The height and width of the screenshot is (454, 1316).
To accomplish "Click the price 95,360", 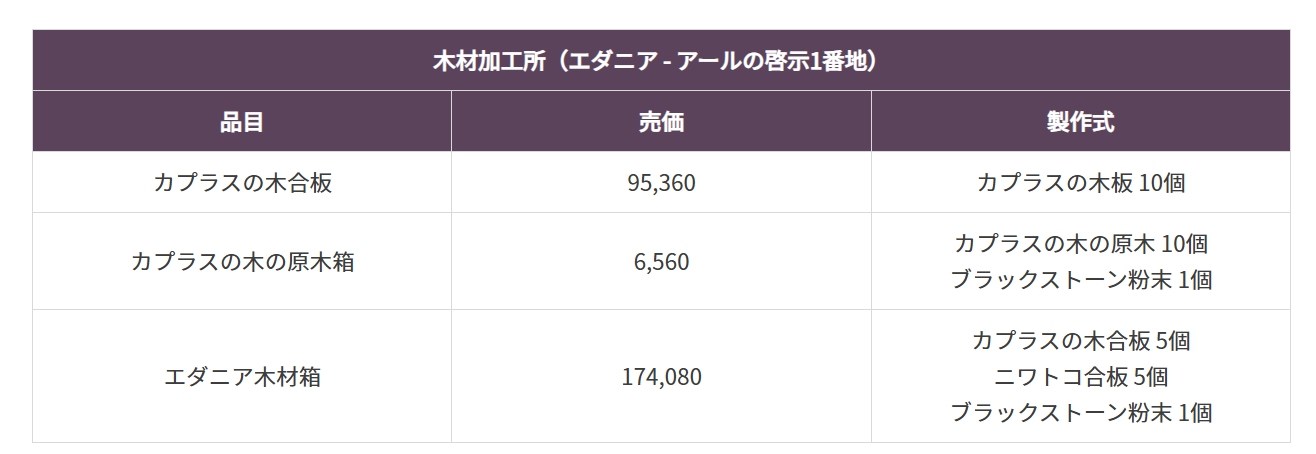I will pos(661,183).
